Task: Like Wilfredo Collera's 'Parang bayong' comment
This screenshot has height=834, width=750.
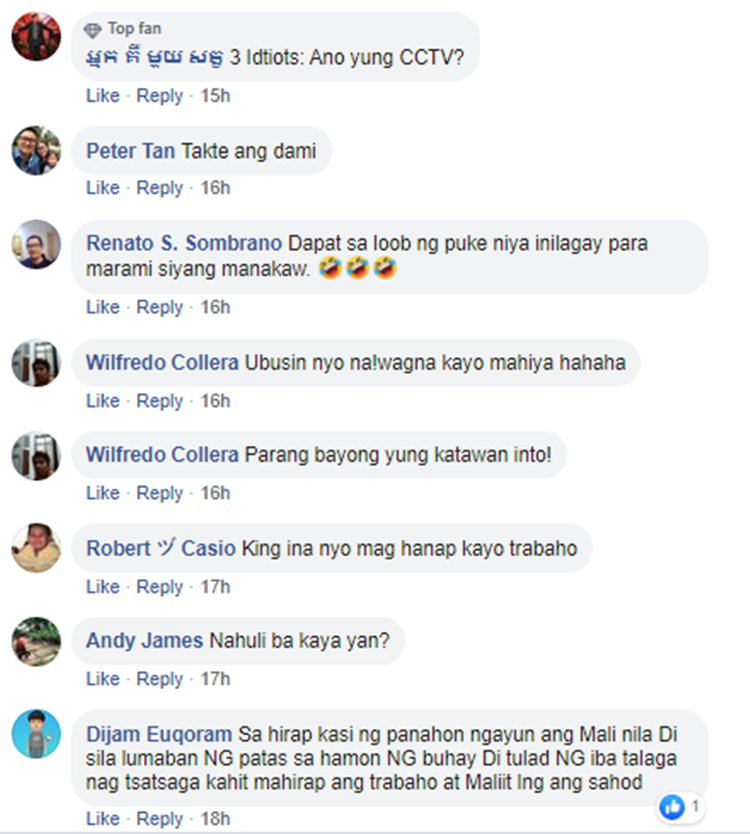Action: (103, 493)
